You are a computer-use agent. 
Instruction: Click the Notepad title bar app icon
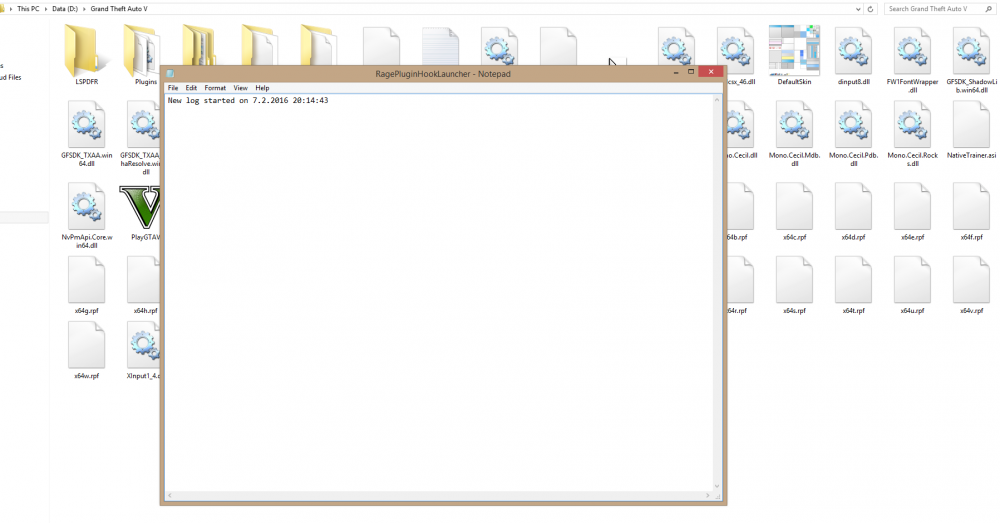pyautogui.click(x=170, y=73)
